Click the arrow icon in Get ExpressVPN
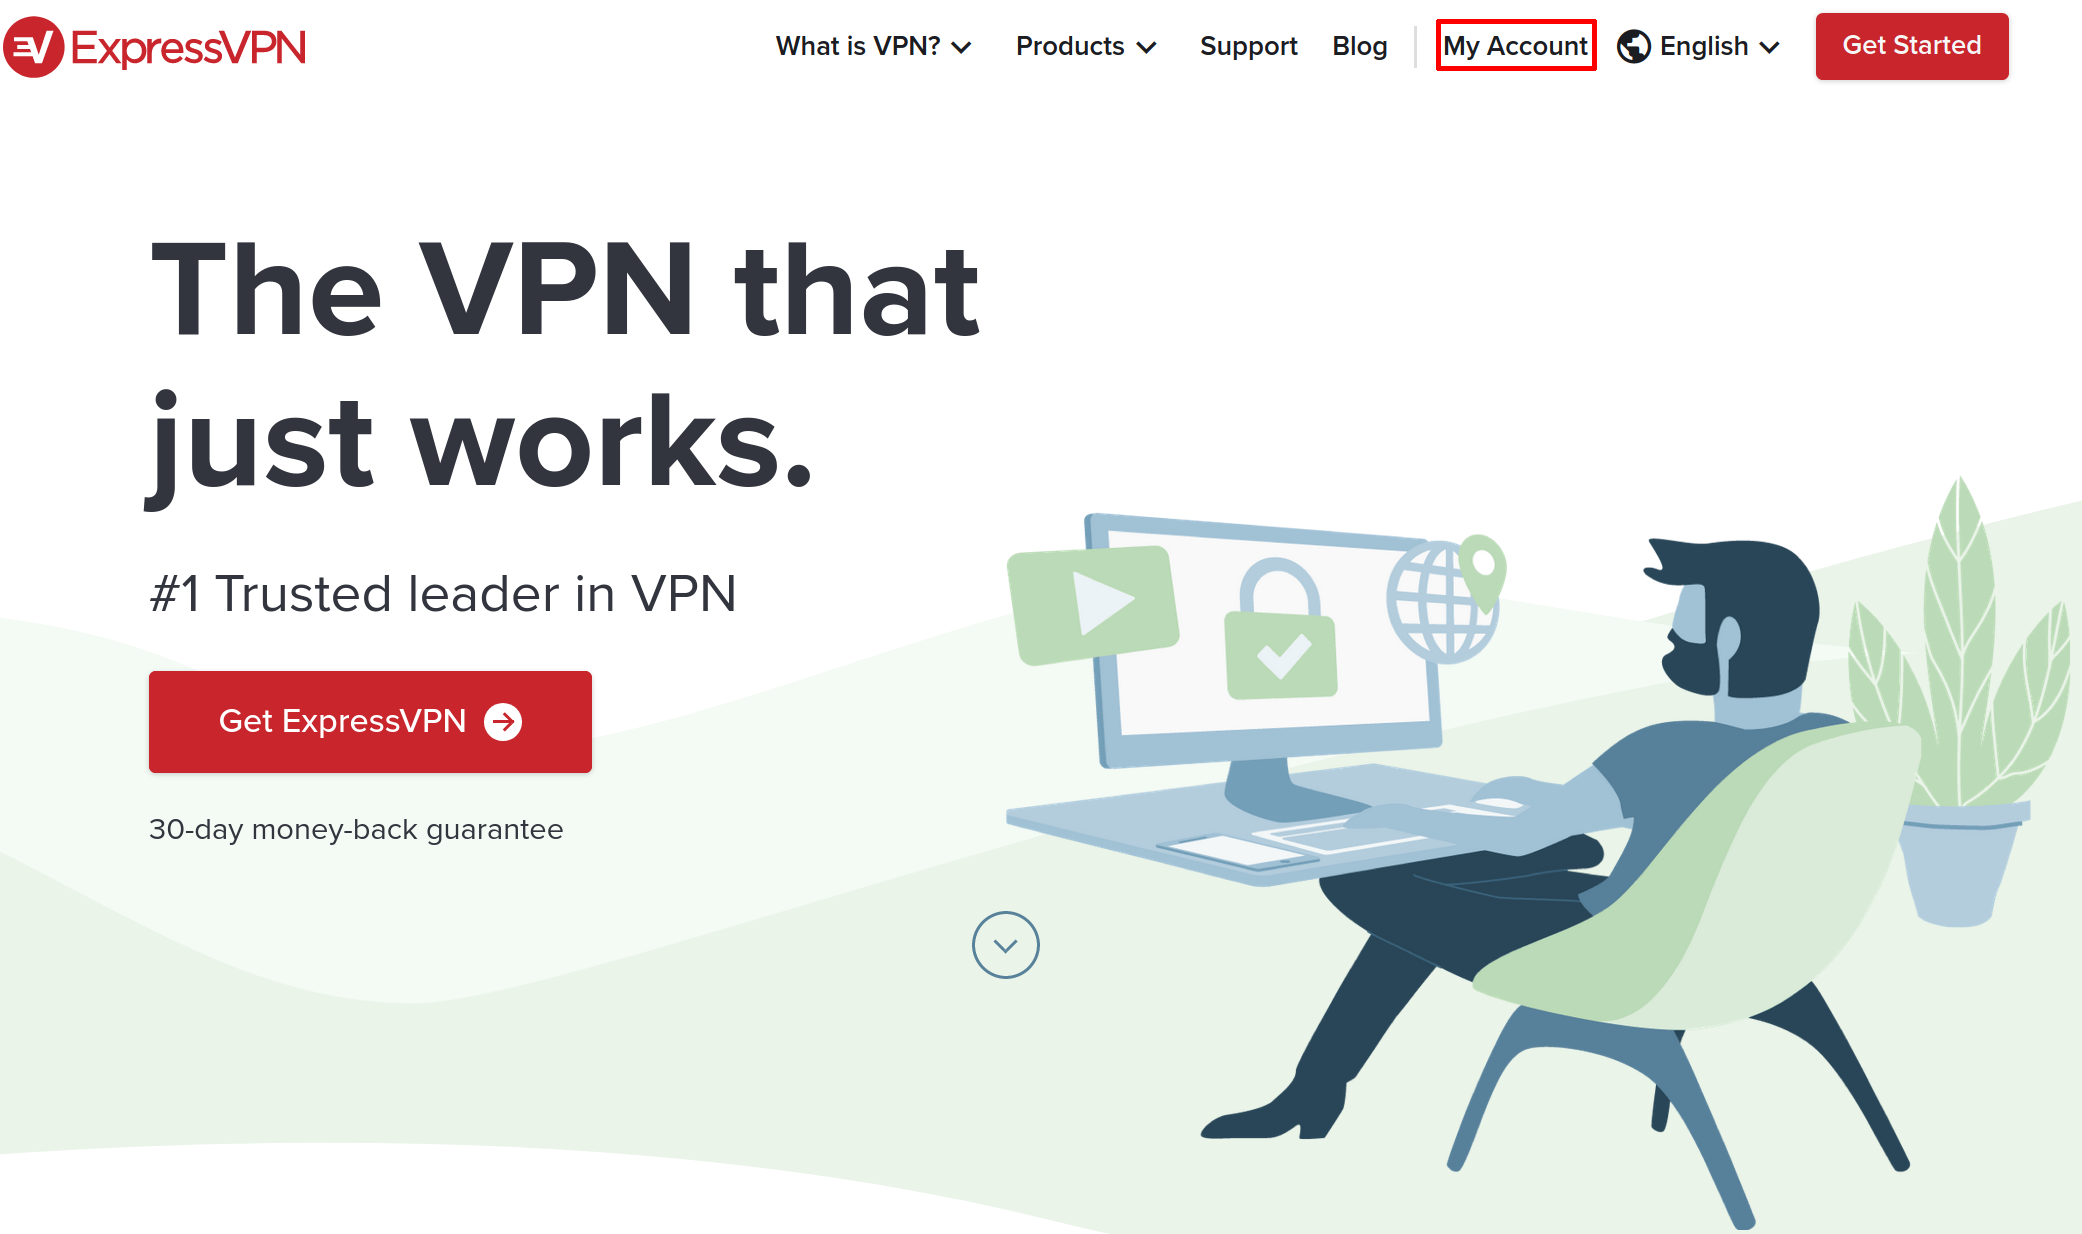Viewport: 2082px width, 1234px height. coord(503,721)
